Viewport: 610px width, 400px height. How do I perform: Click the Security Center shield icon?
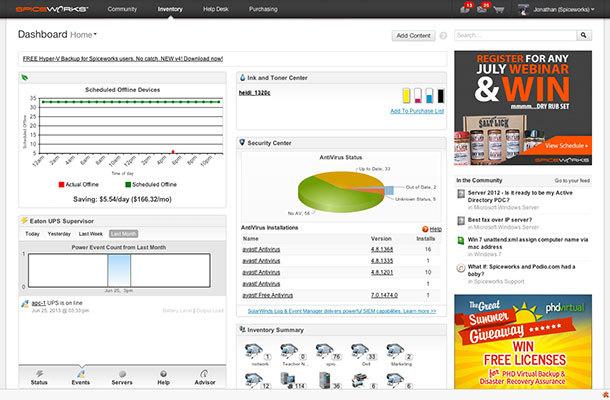(242, 143)
